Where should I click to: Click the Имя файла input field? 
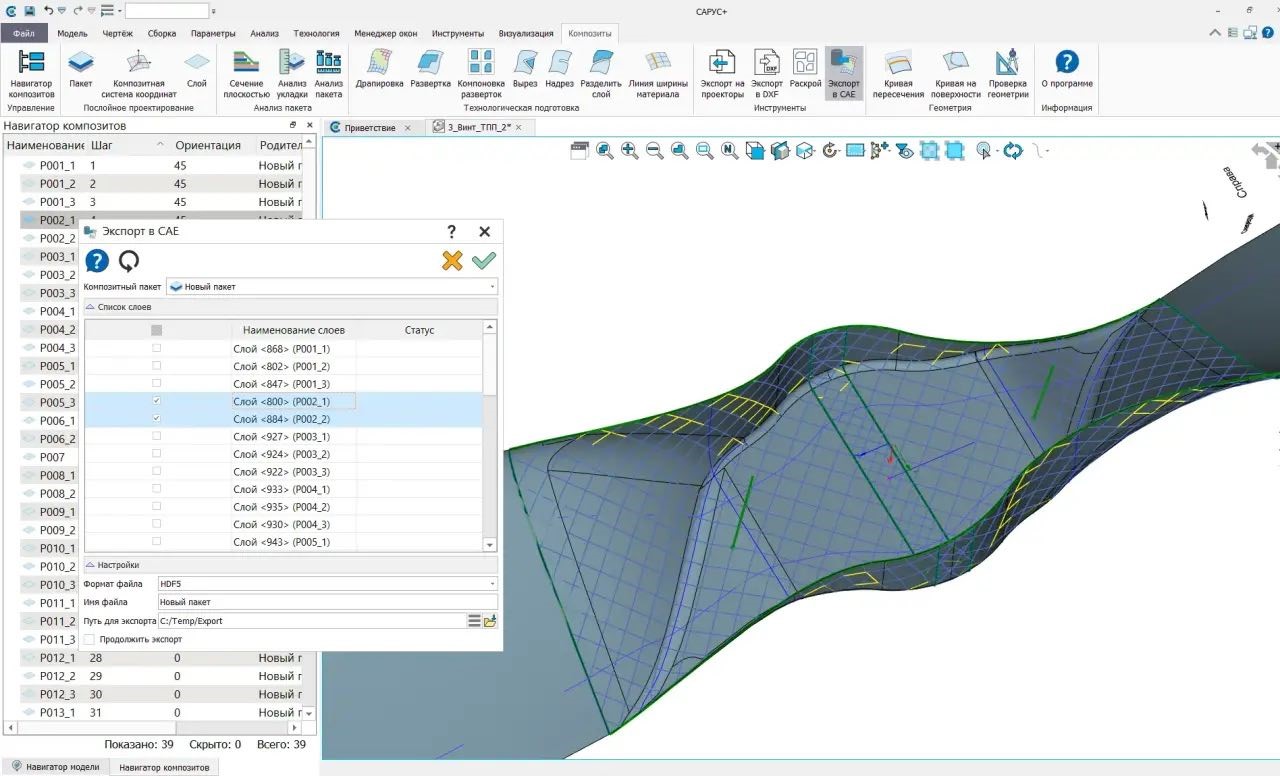tap(327, 602)
